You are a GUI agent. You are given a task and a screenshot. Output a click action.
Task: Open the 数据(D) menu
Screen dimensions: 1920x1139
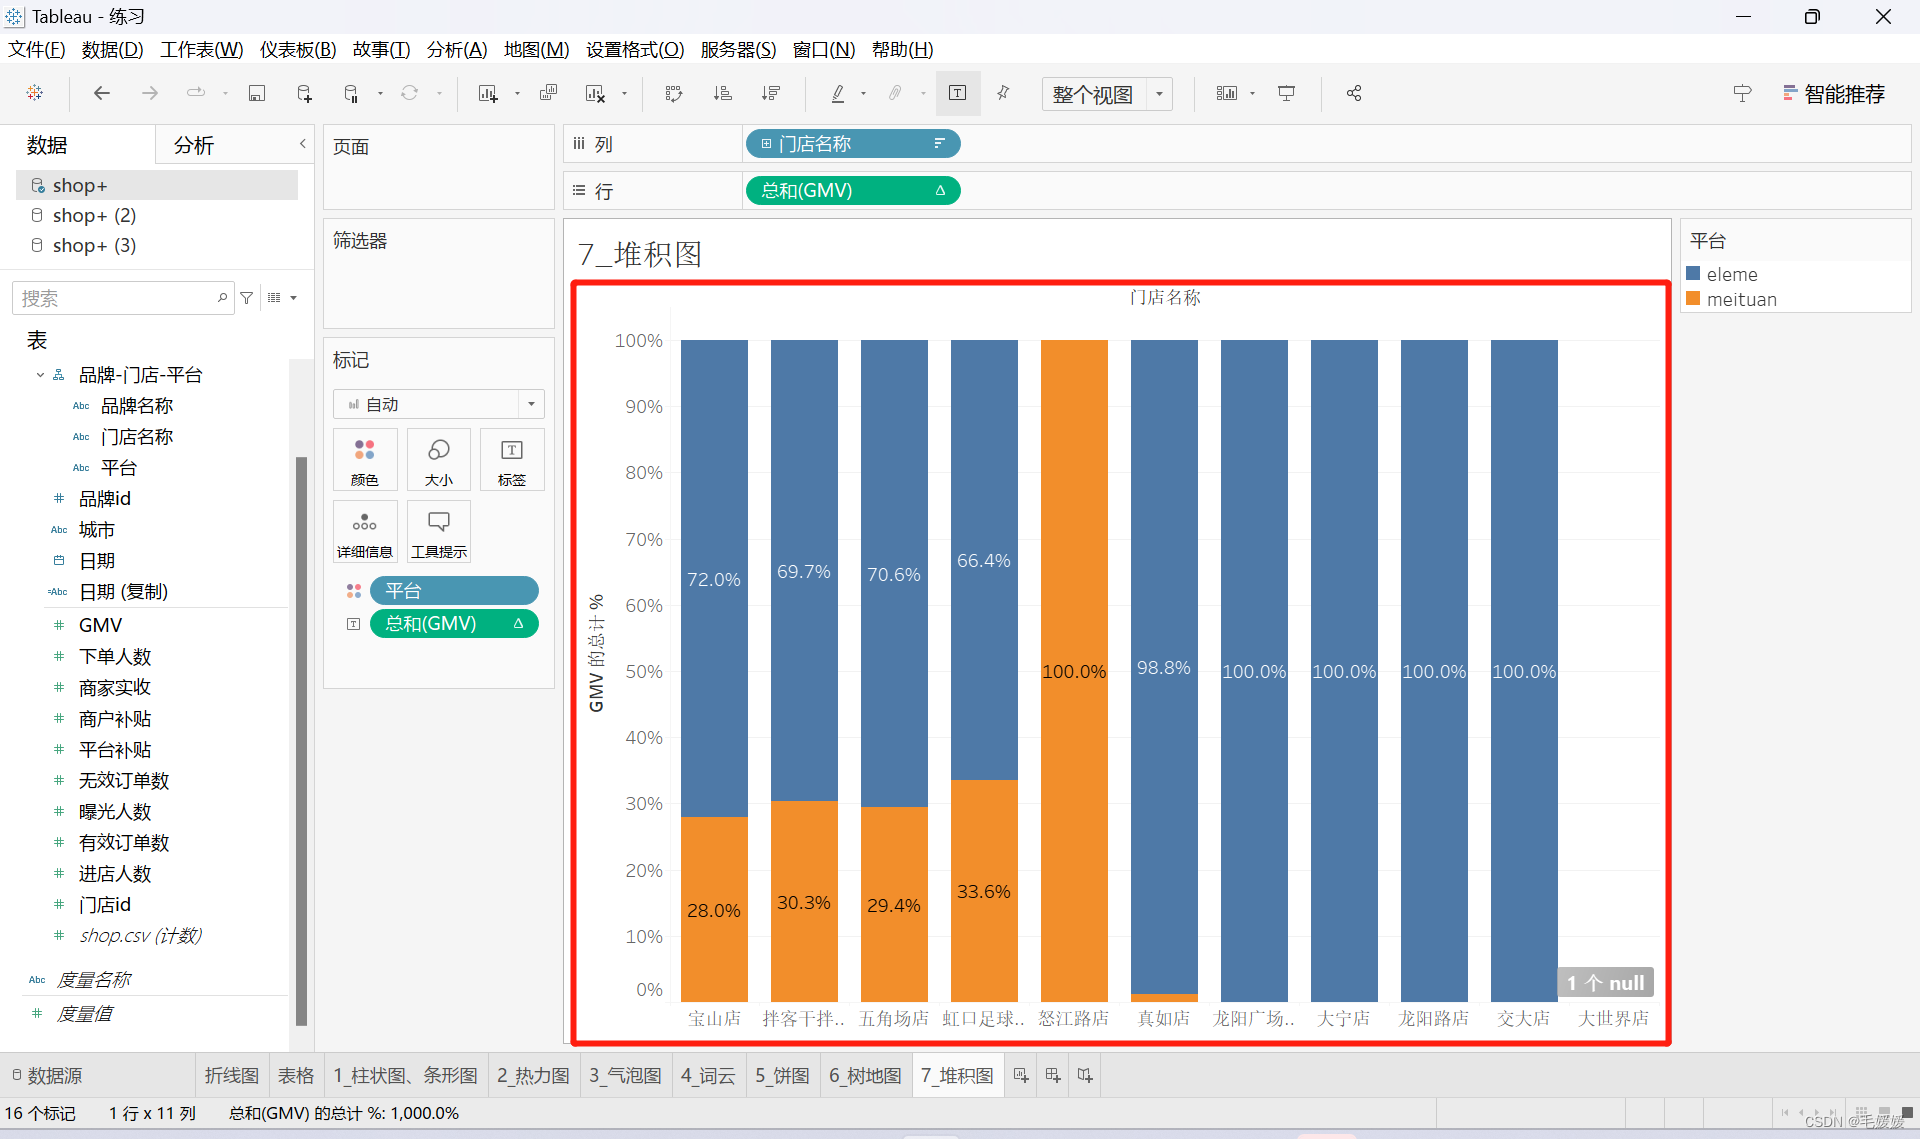[x=112, y=49]
